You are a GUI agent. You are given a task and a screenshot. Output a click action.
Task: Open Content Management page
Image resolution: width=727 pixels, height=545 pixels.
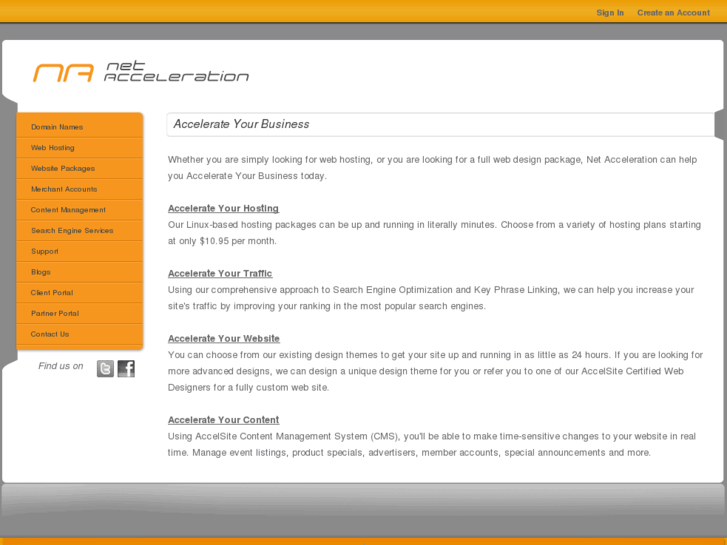click(x=80, y=210)
